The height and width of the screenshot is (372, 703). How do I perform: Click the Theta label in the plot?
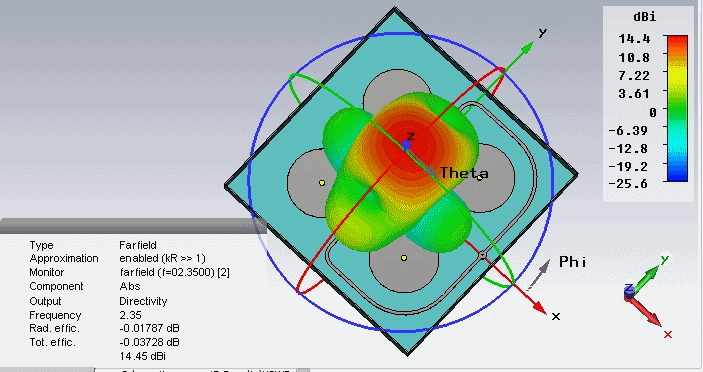click(464, 173)
